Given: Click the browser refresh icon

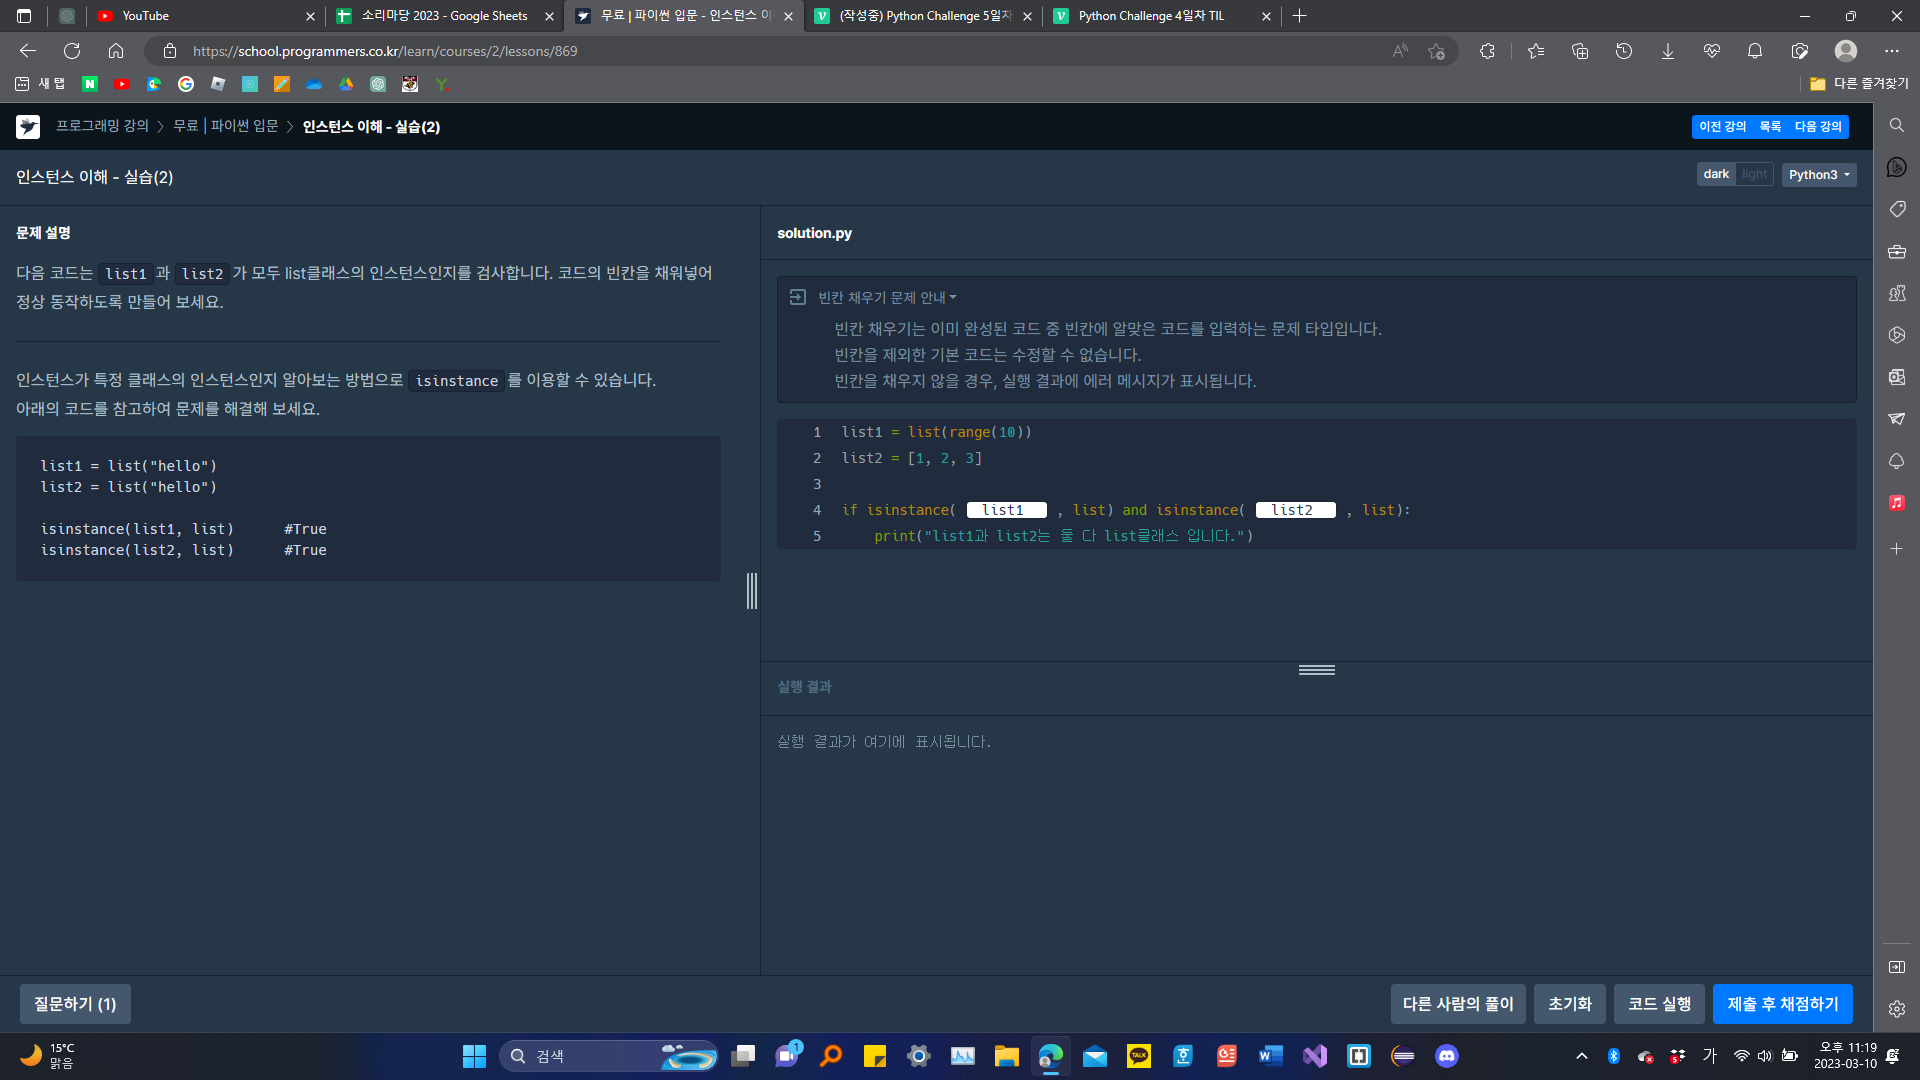Looking at the screenshot, I should (x=72, y=51).
